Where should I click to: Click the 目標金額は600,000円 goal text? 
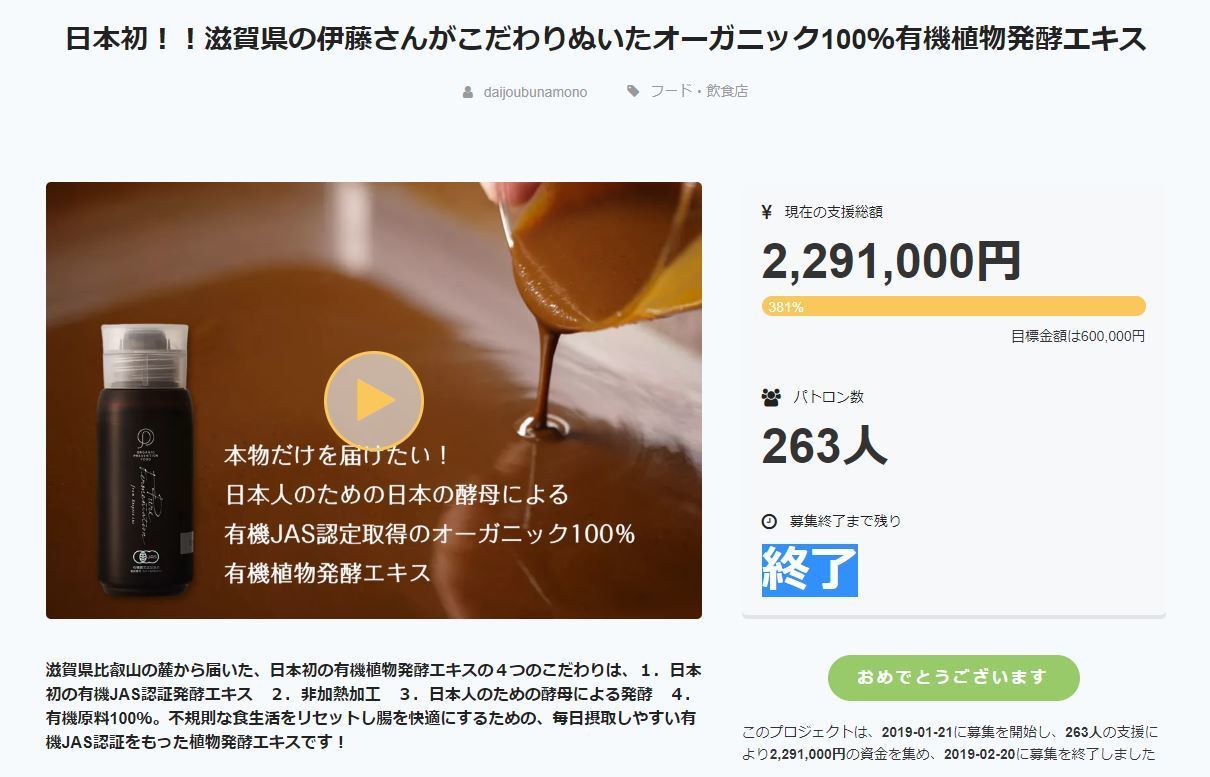coord(1078,336)
